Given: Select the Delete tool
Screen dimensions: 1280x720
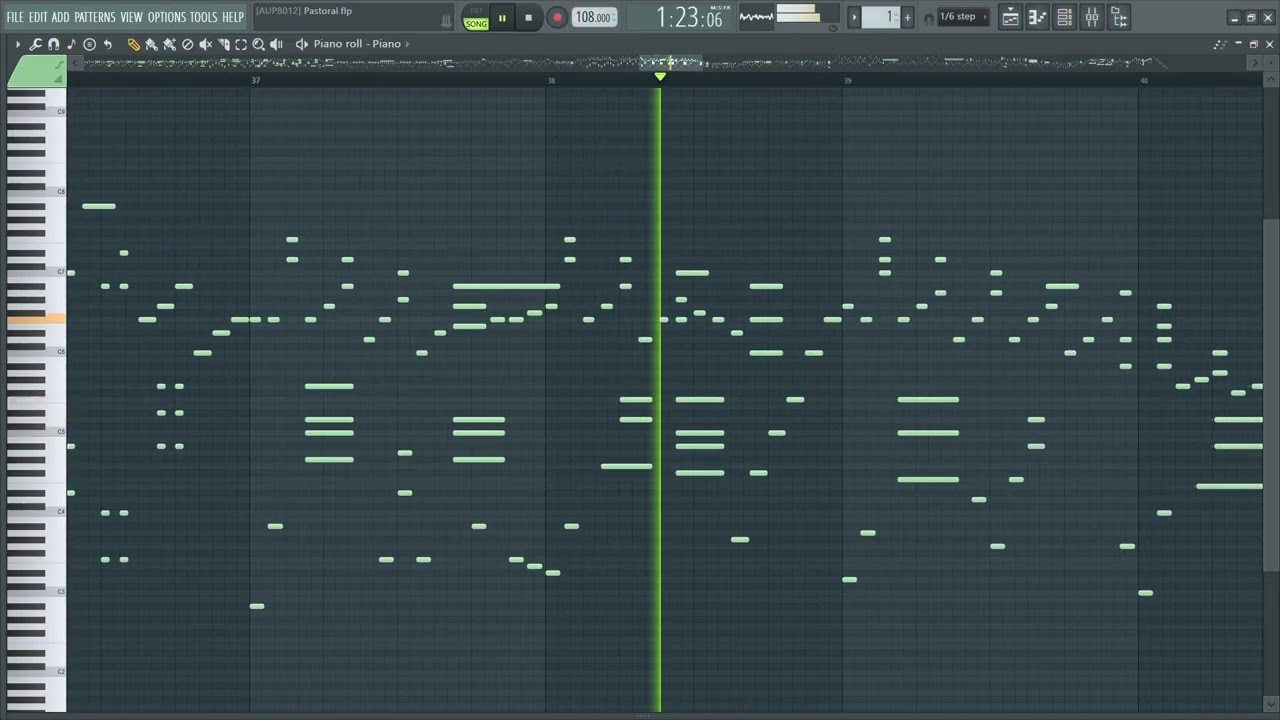Looking at the screenshot, I should point(187,44).
